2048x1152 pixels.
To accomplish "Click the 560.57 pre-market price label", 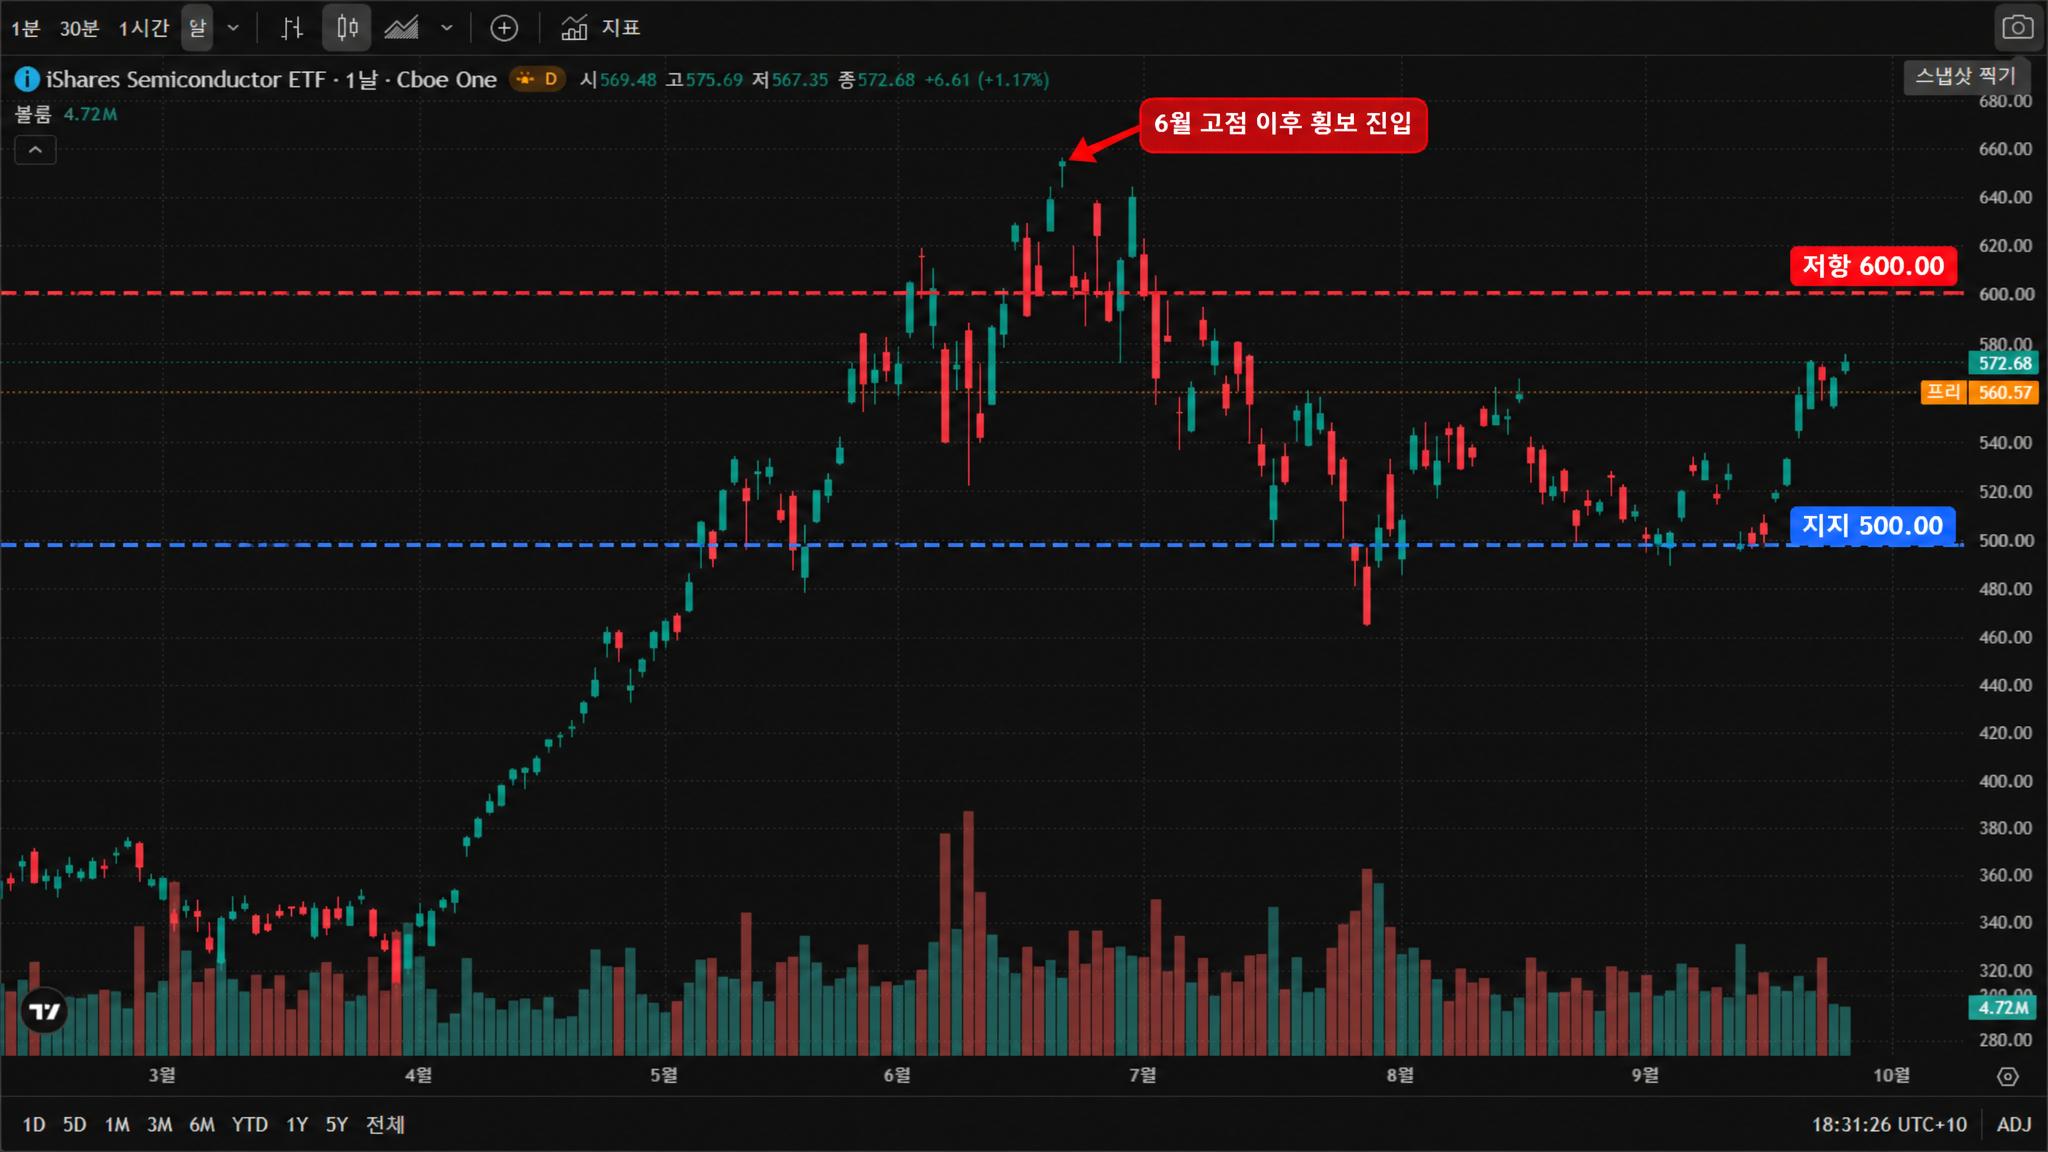I will pyautogui.click(x=2004, y=392).
